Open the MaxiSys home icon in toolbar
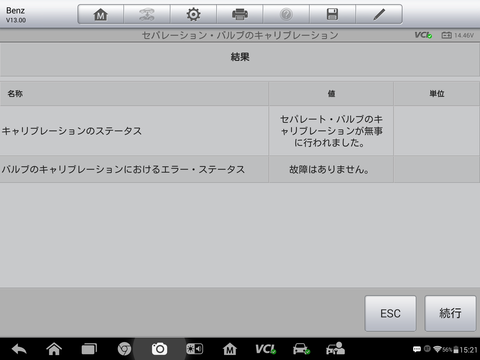 pos(100,14)
